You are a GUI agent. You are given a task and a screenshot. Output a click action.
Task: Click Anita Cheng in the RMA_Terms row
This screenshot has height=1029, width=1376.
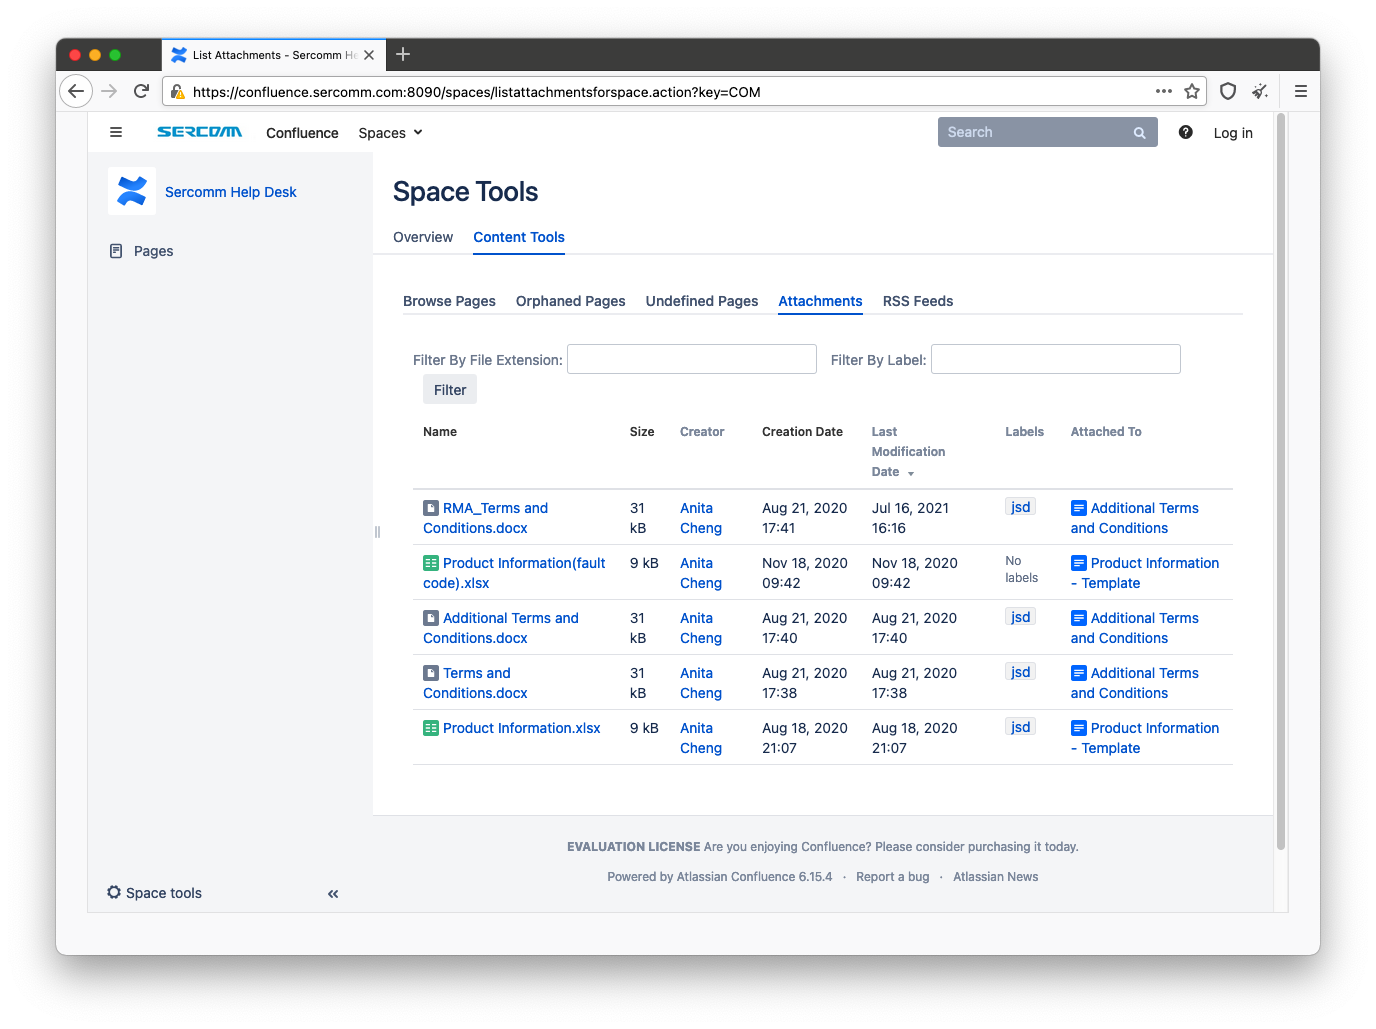(700, 518)
